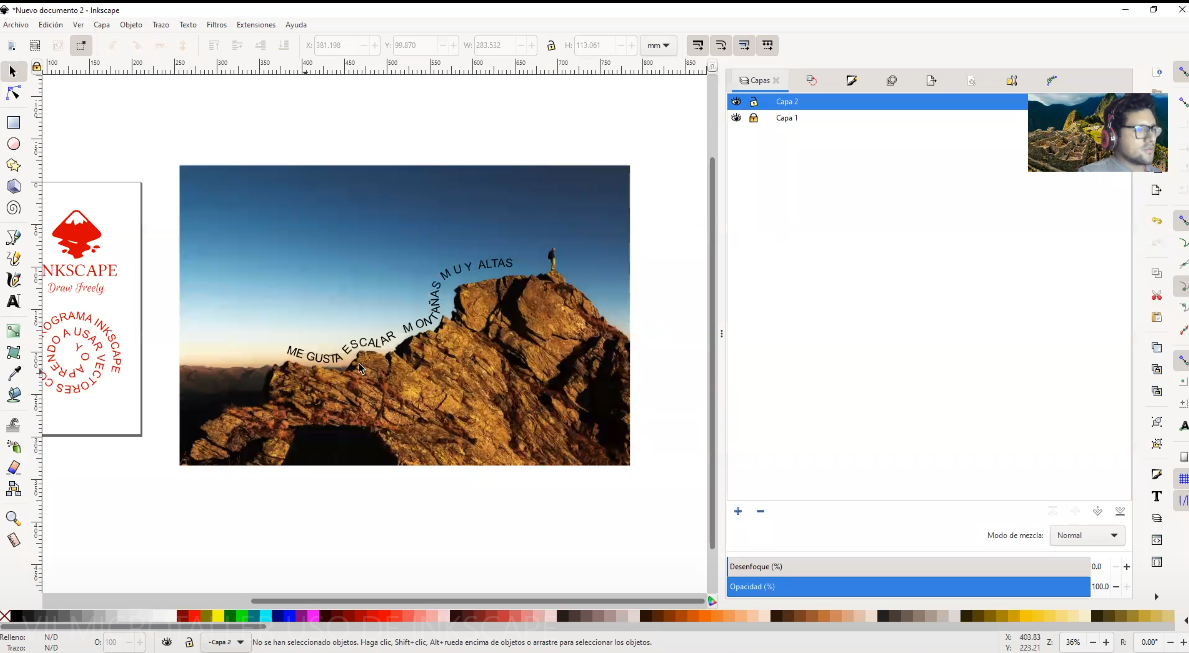Open the Modo de mezcla dropdown

[1087, 535]
